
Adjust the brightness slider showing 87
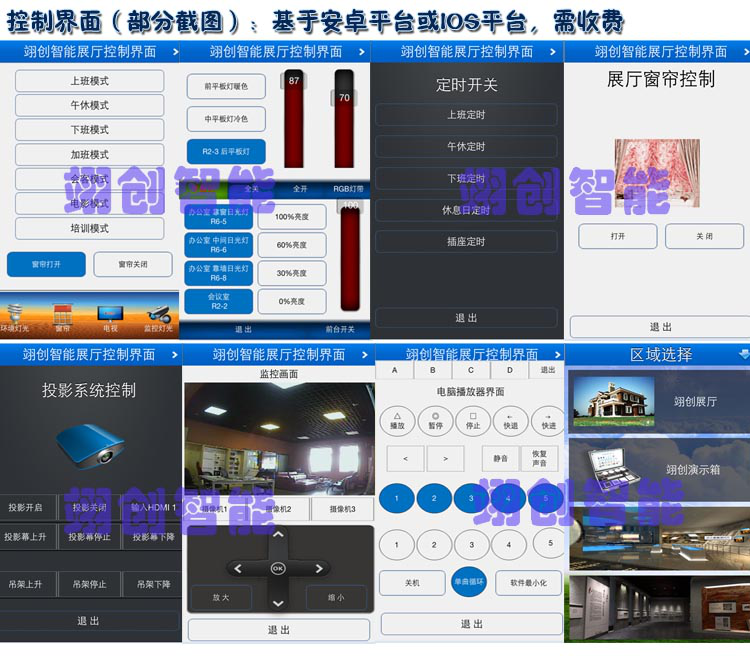coord(294,119)
